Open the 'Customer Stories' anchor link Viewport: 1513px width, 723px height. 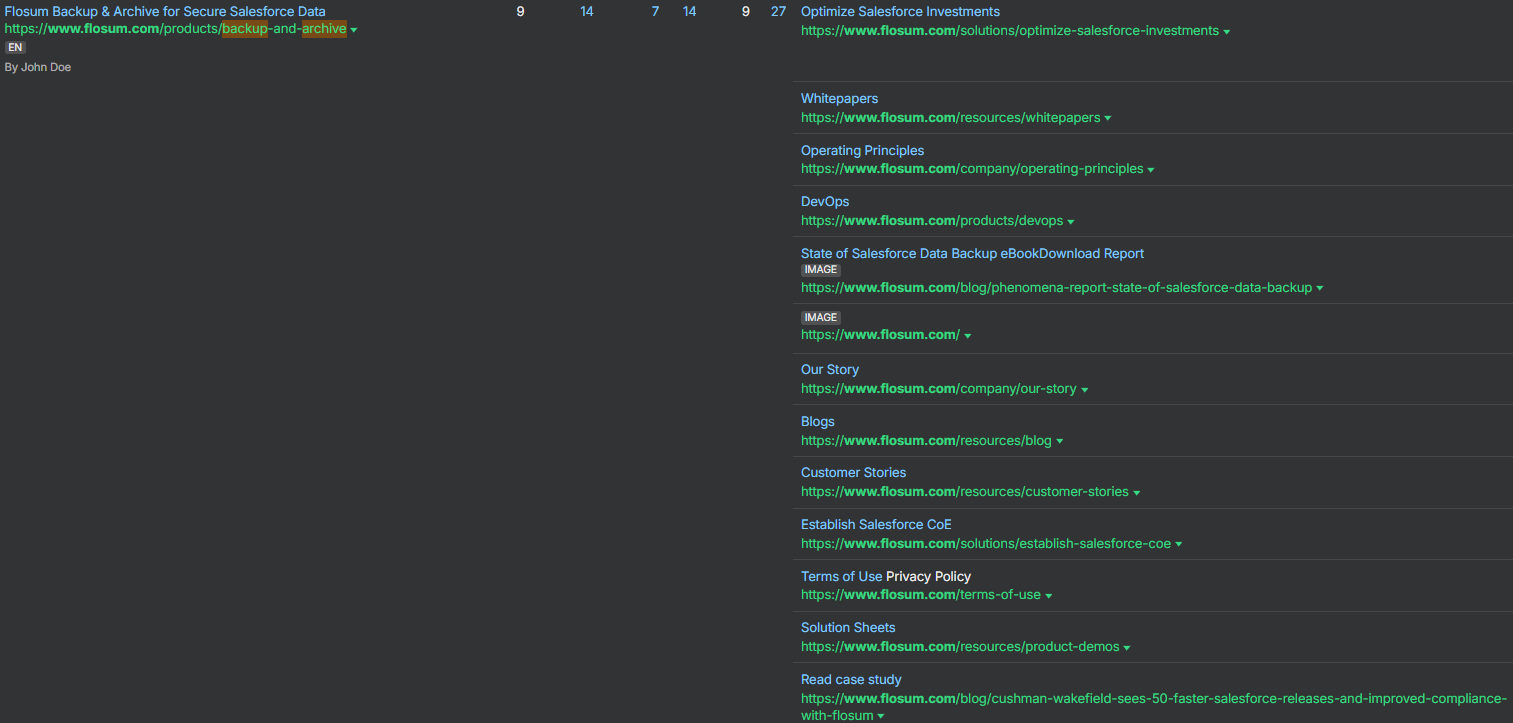[x=853, y=473]
